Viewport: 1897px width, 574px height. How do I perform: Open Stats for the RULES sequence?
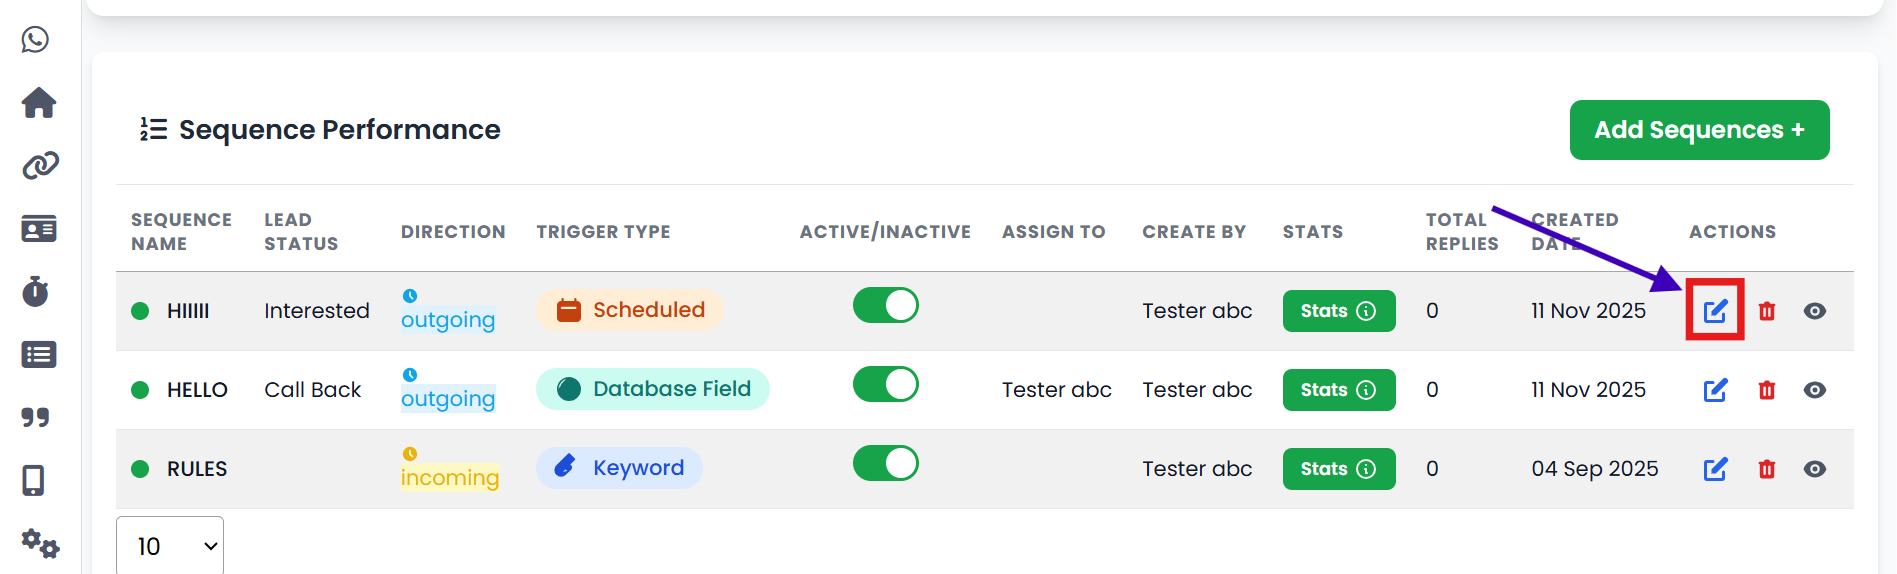coord(1338,469)
